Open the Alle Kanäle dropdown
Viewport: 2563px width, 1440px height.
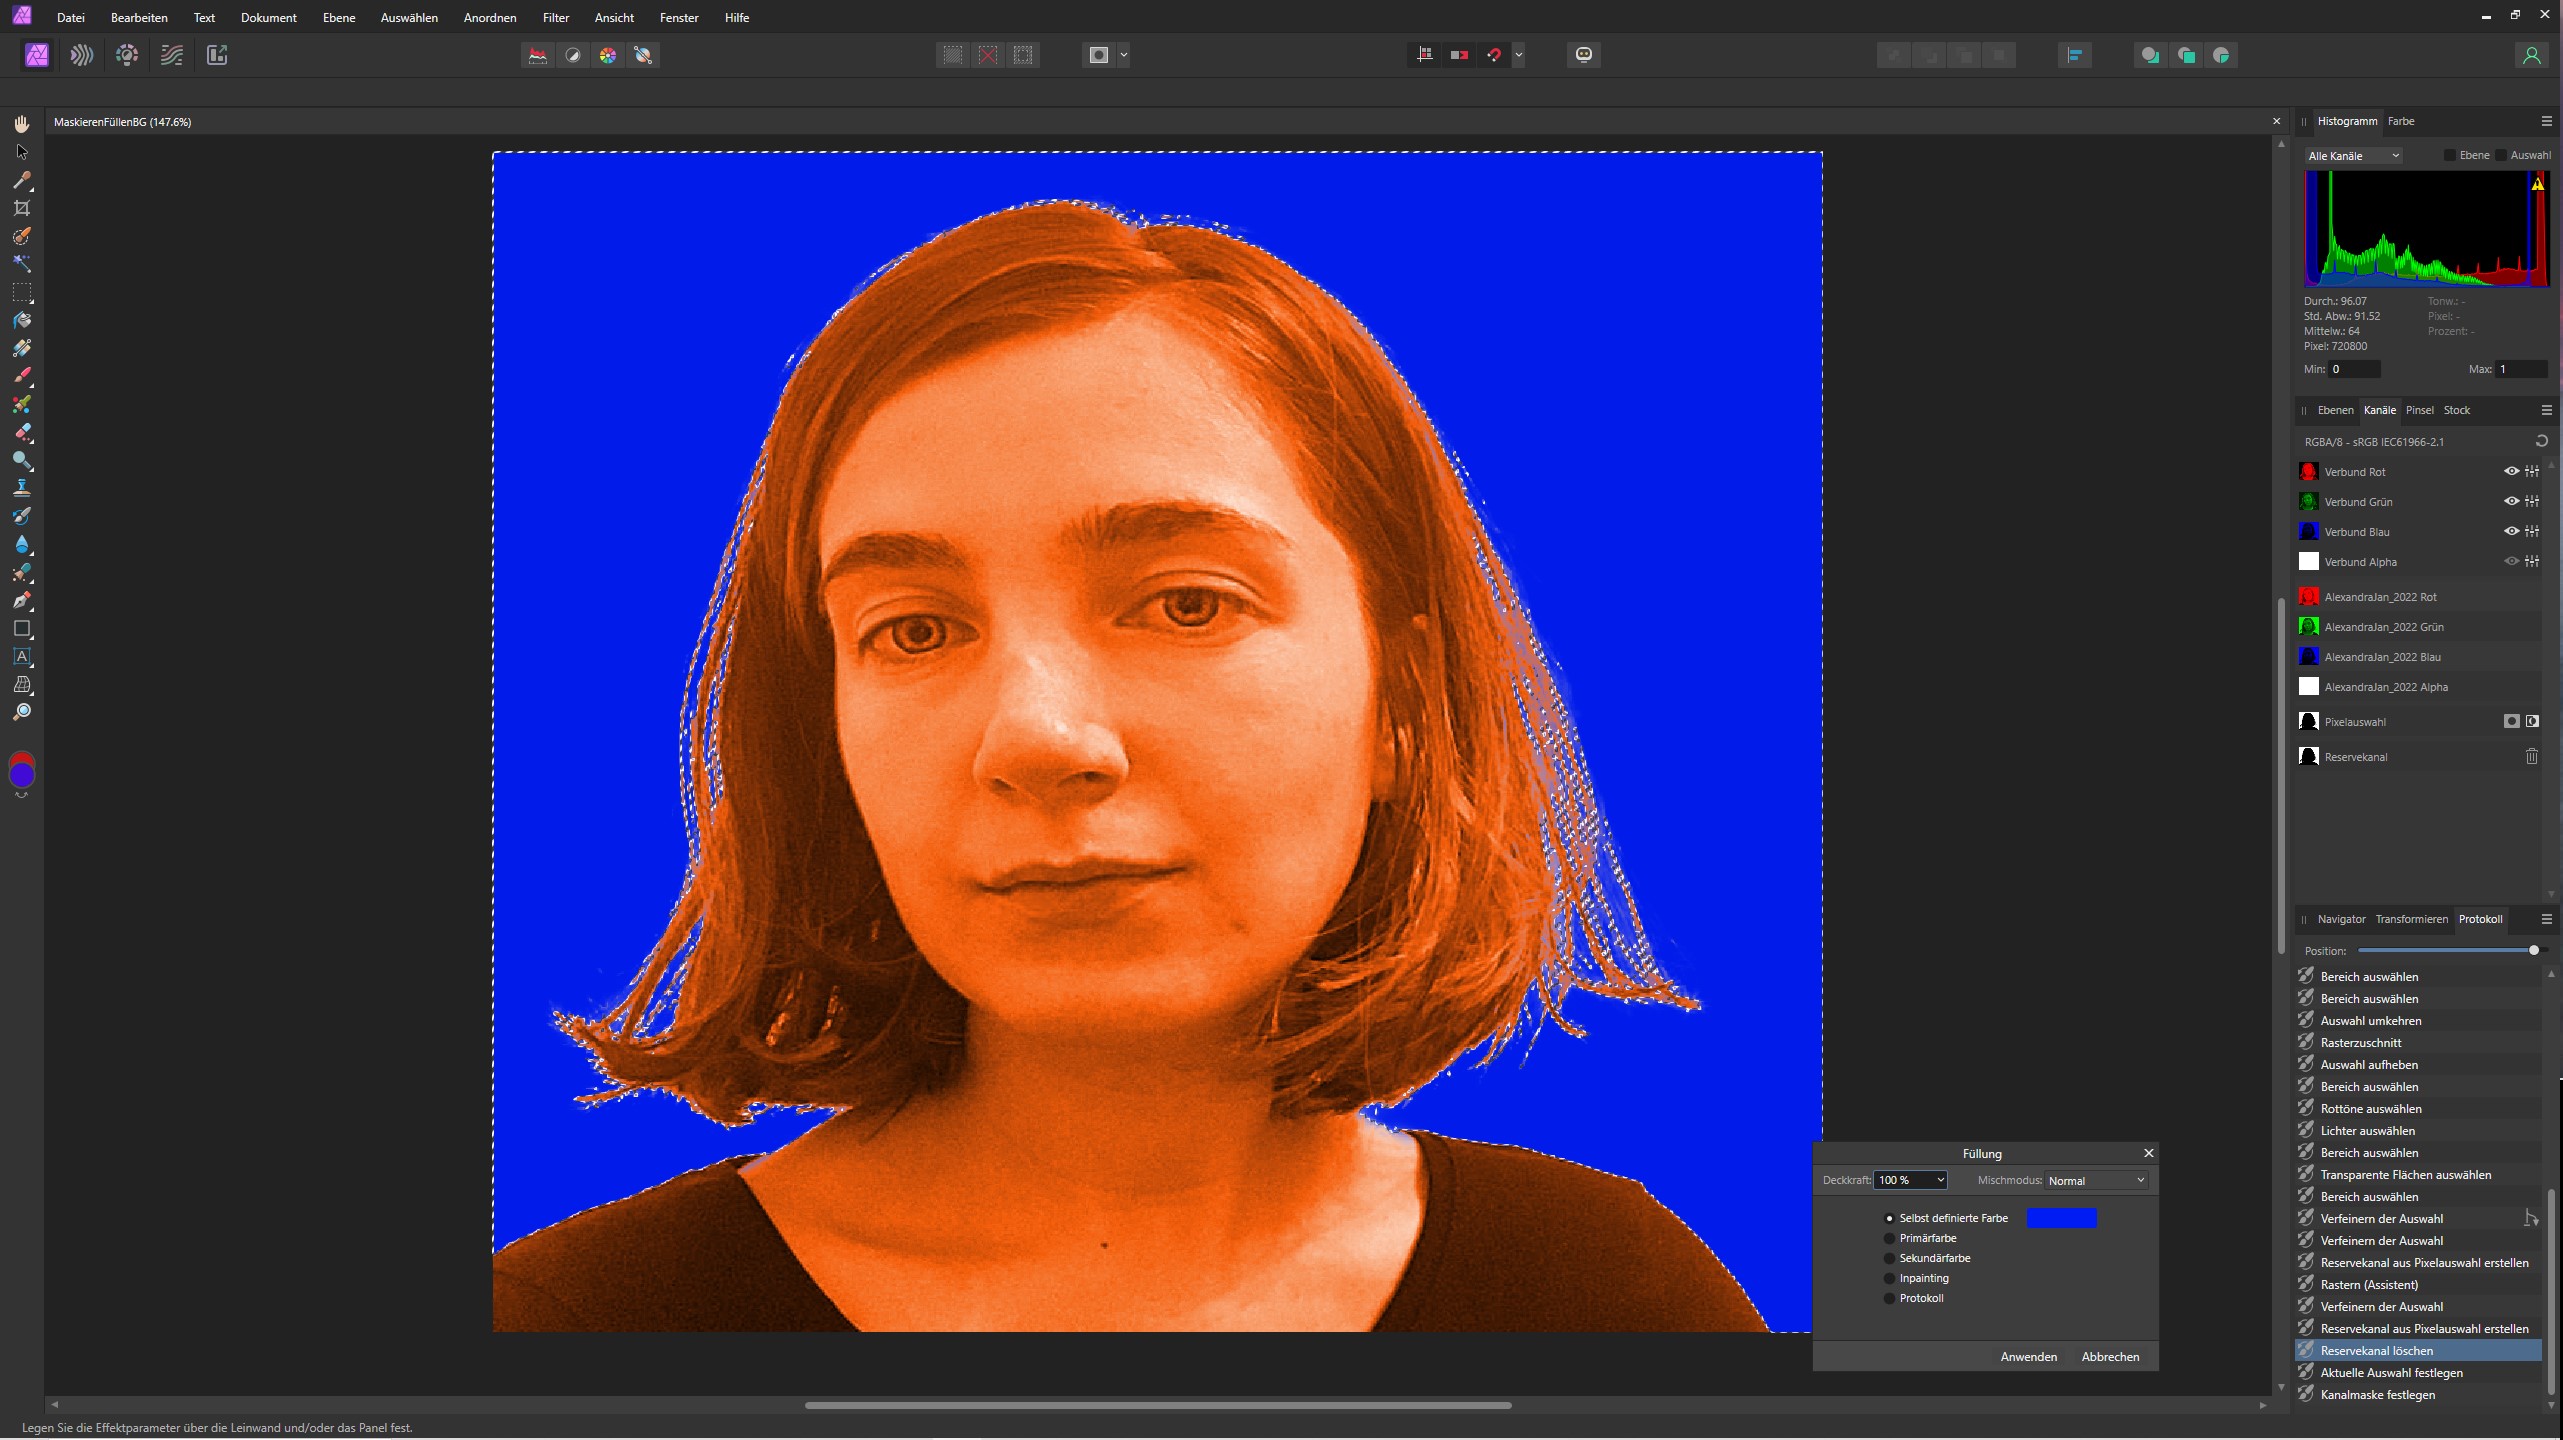pos(2353,156)
